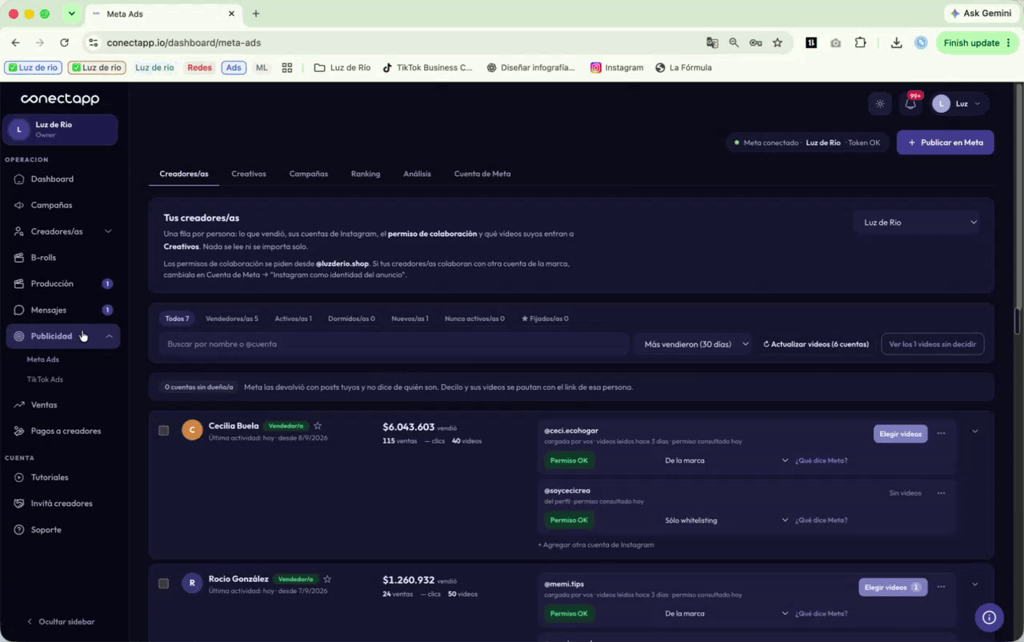The height and width of the screenshot is (642, 1024).
Task: Open more options for @memi.tips account
Action: point(941,587)
